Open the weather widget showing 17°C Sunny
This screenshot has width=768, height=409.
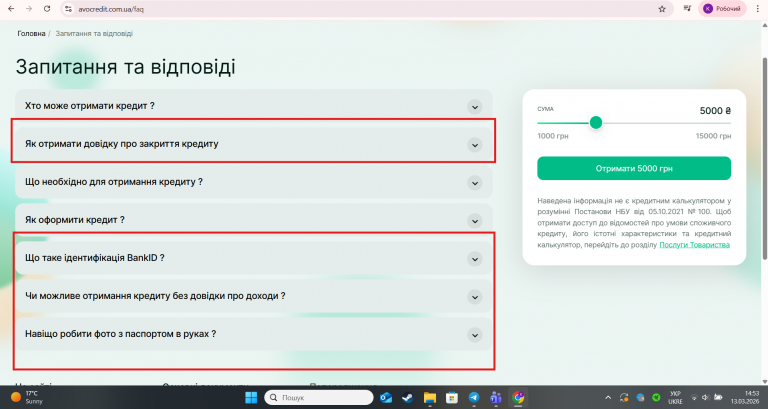click(27, 397)
